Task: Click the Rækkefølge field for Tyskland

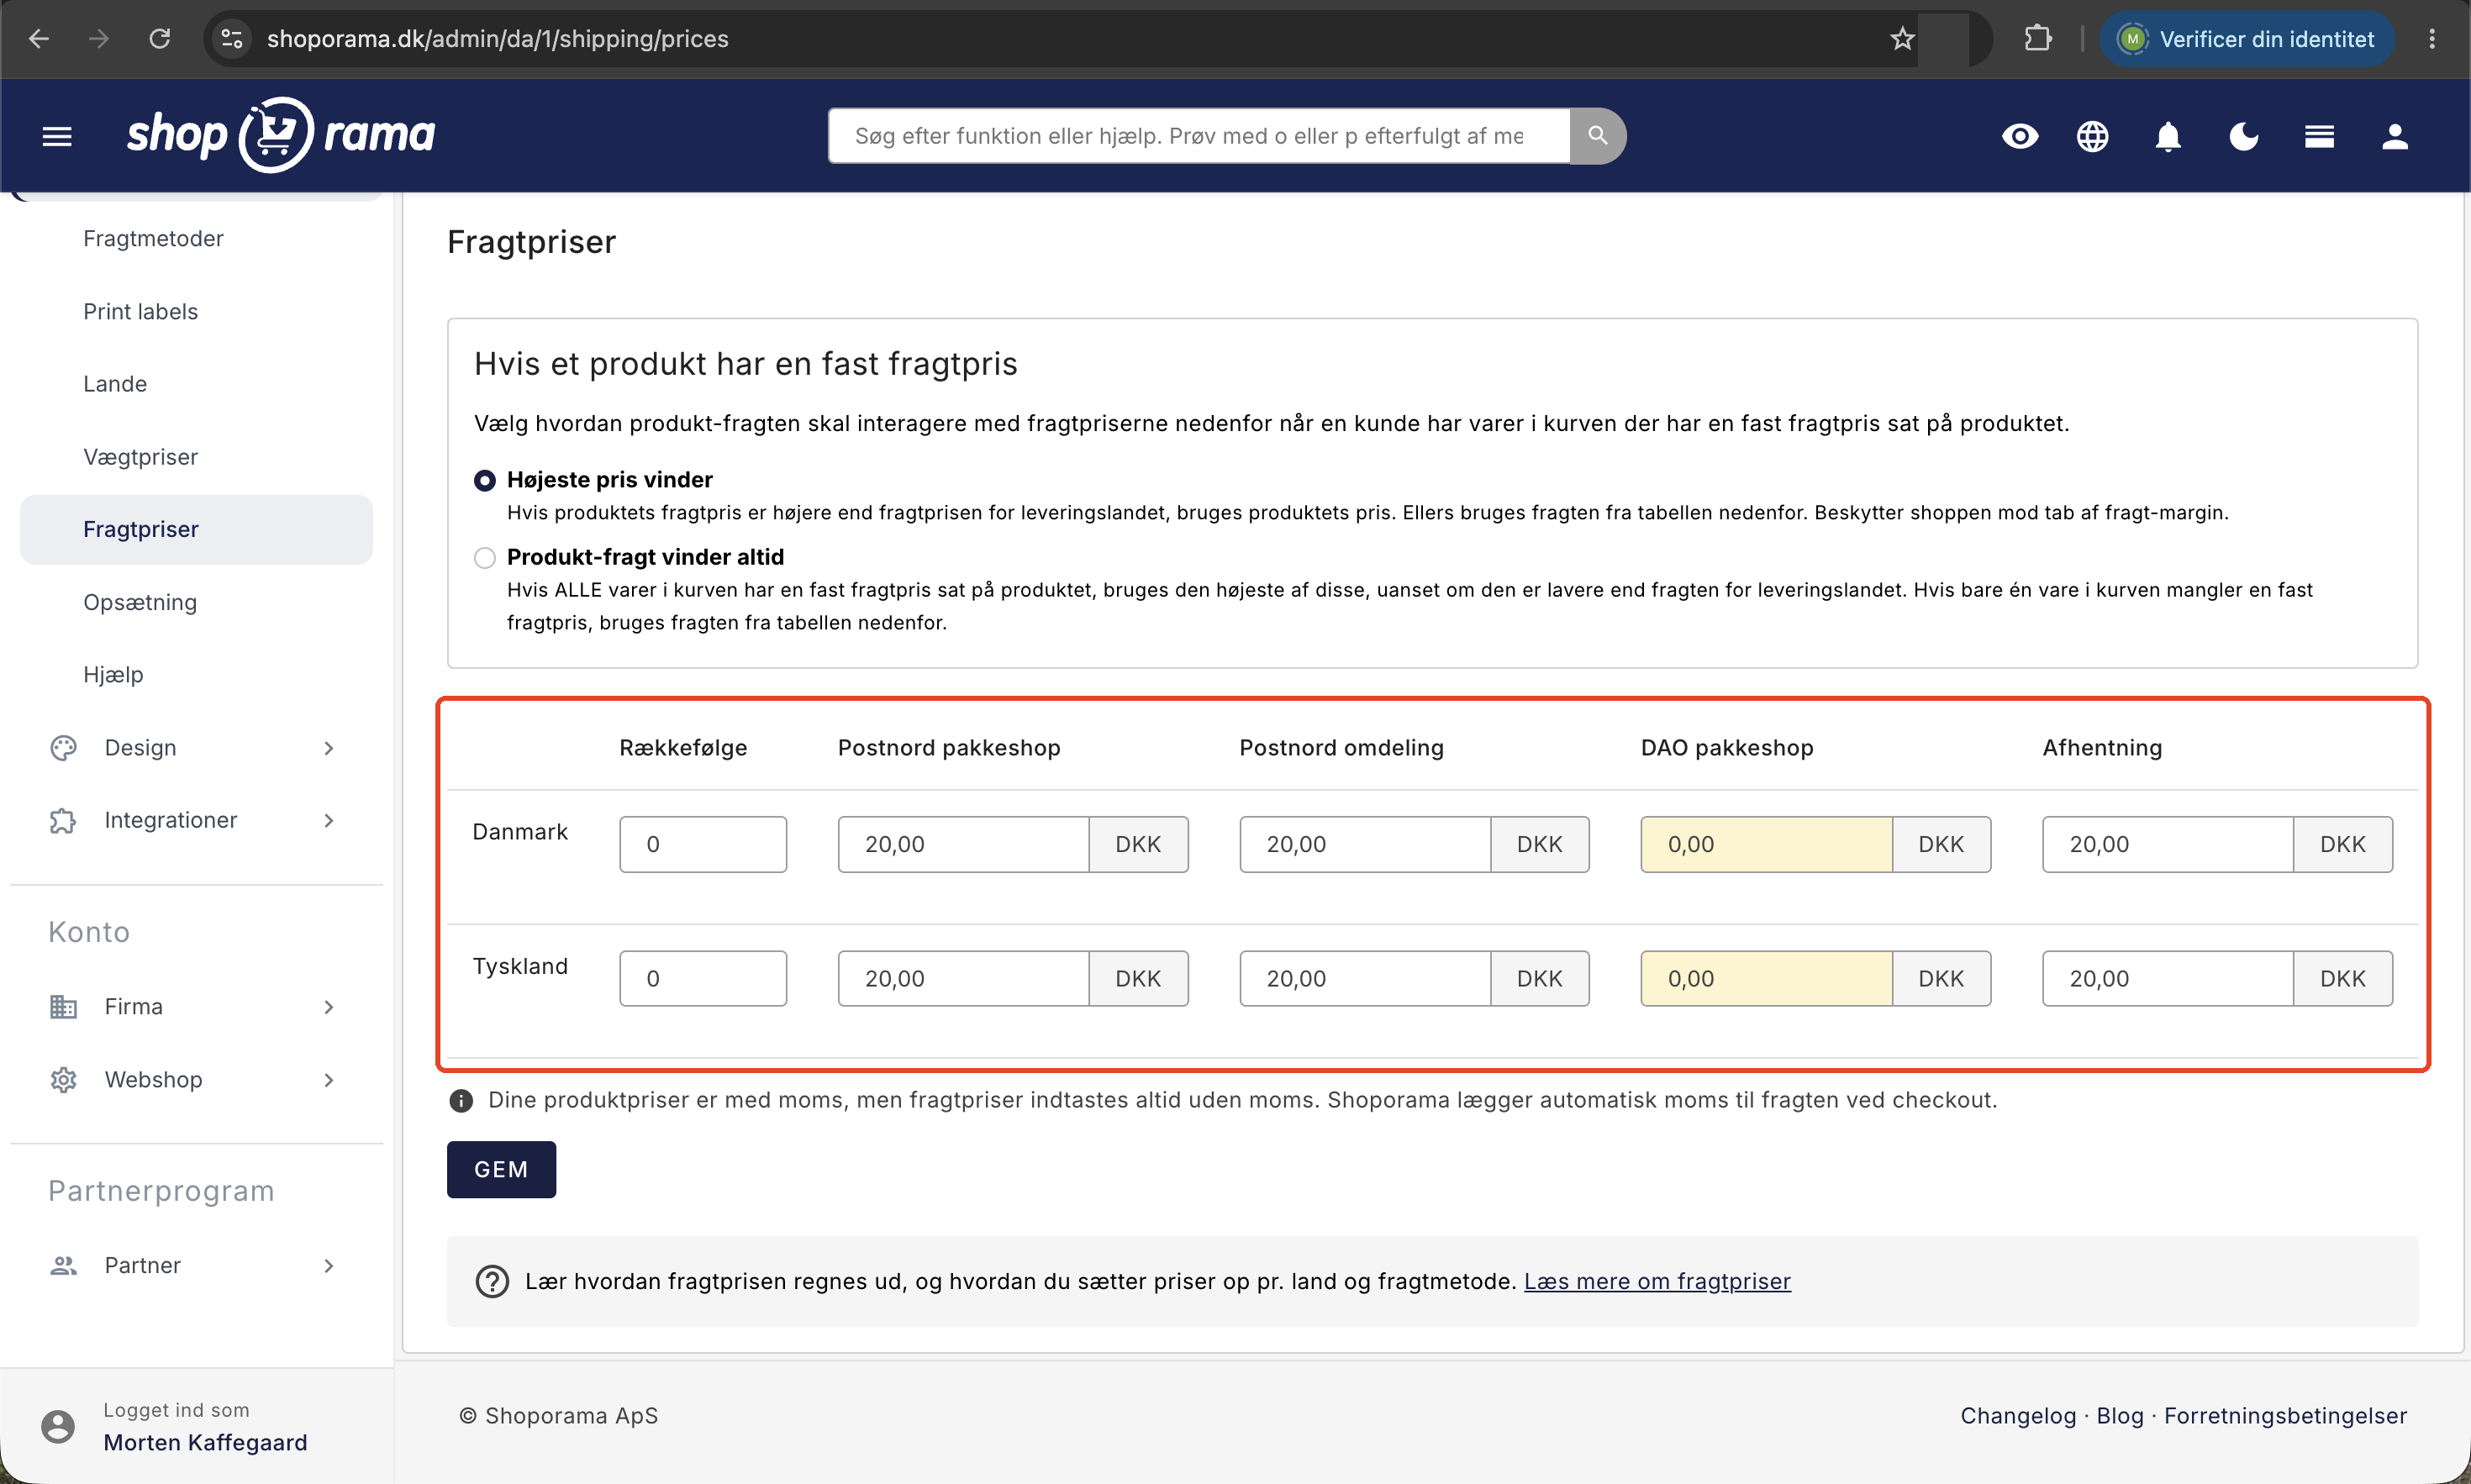Action: coord(703,978)
